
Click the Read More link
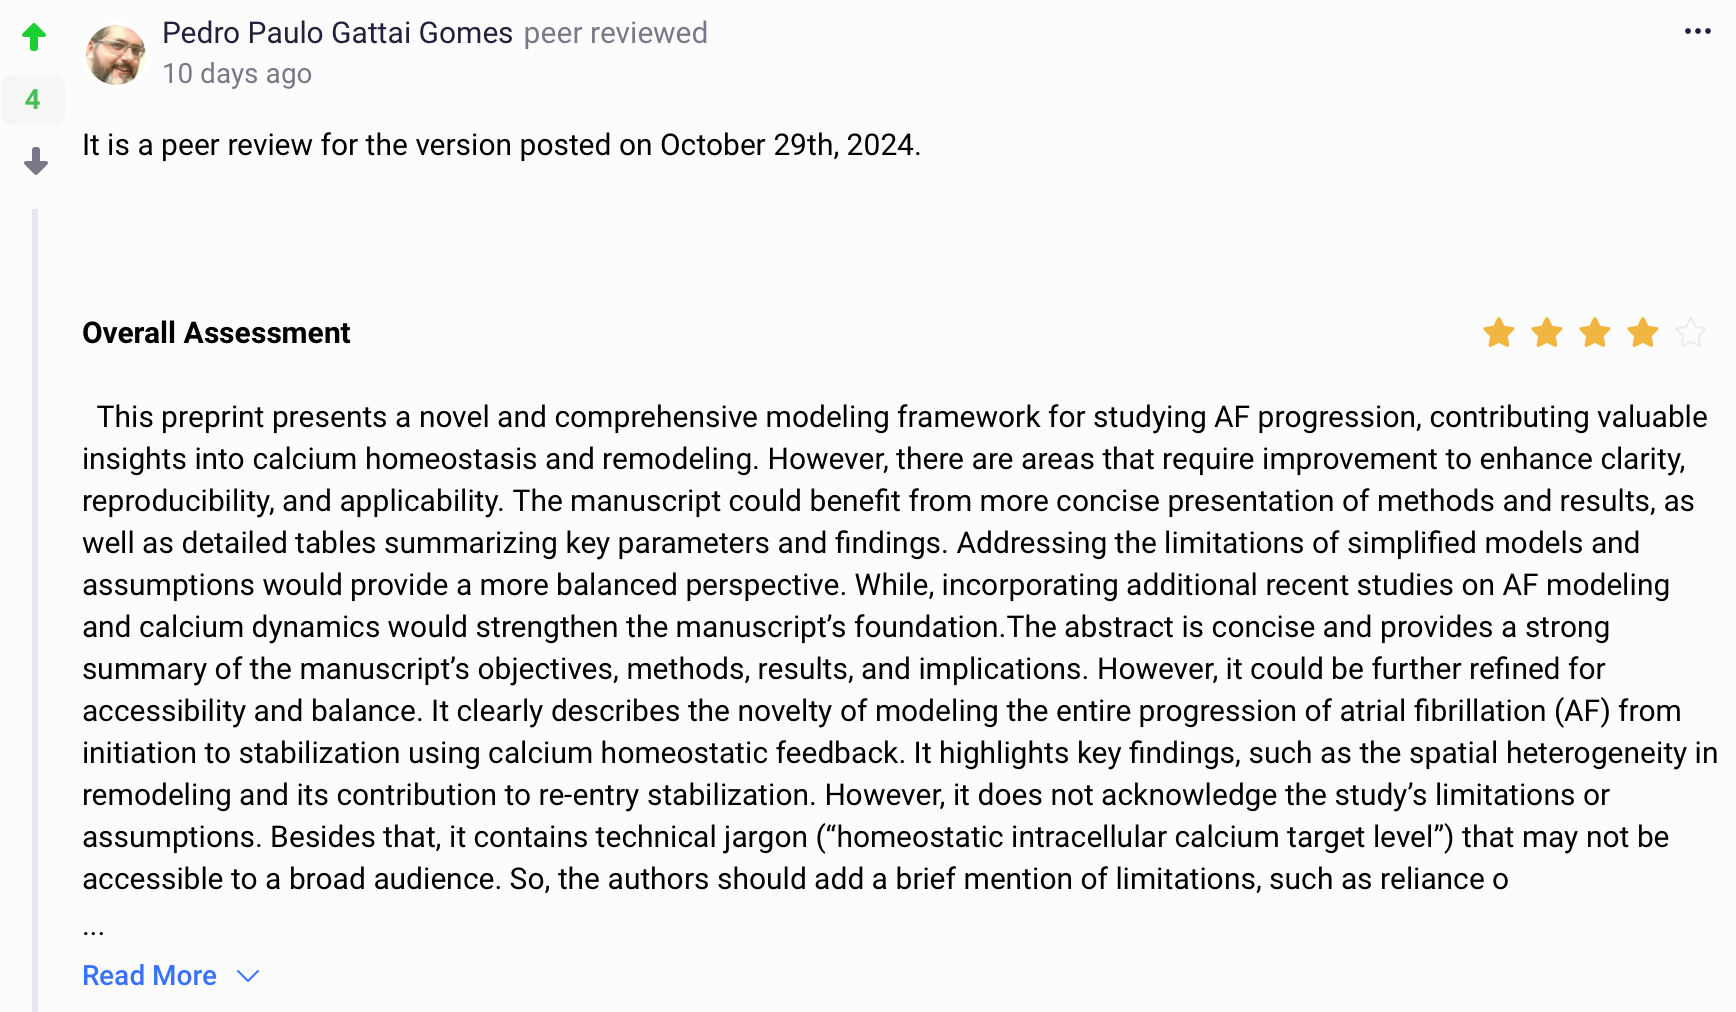[x=149, y=975]
